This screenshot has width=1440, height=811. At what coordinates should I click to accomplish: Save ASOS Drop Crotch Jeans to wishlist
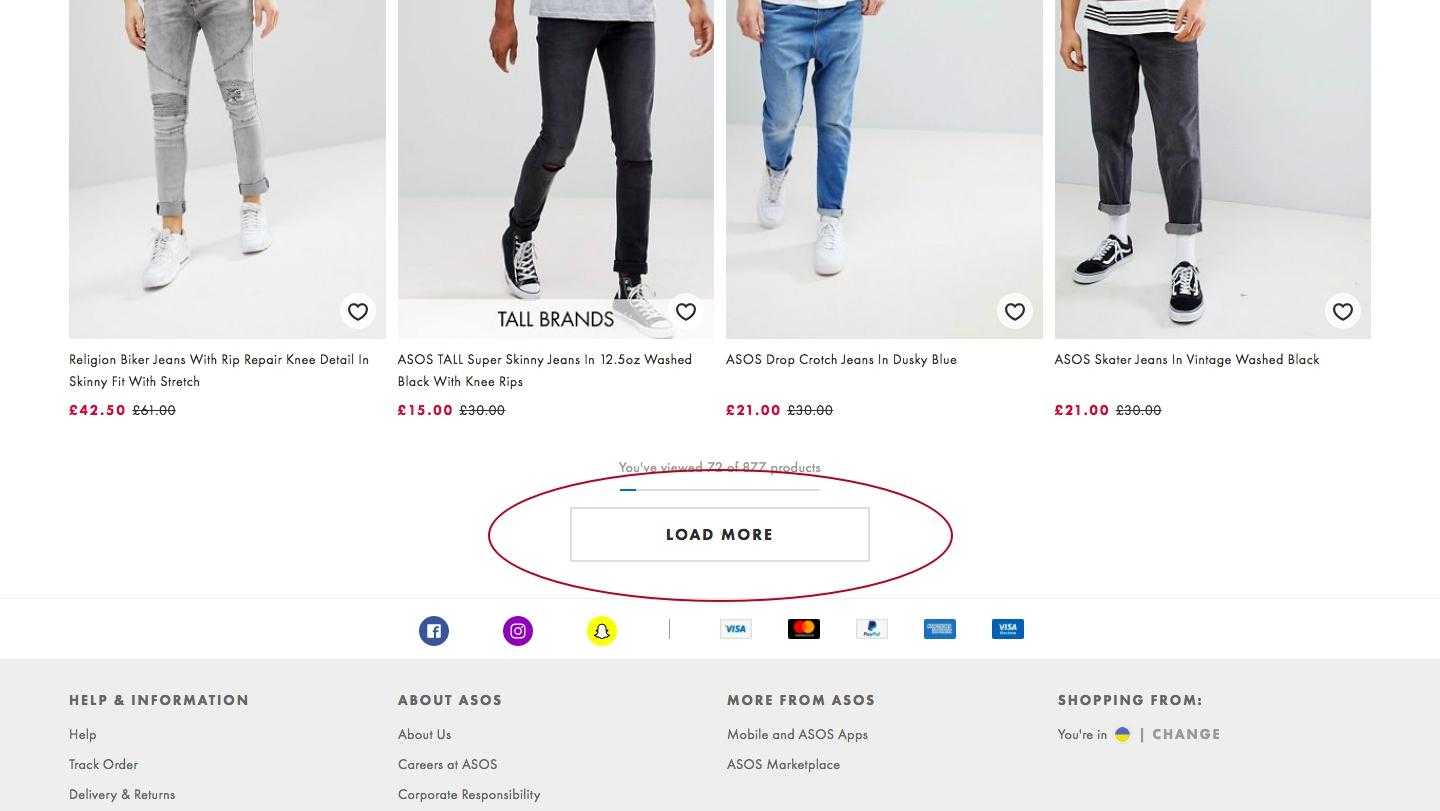[x=1015, y=312]
